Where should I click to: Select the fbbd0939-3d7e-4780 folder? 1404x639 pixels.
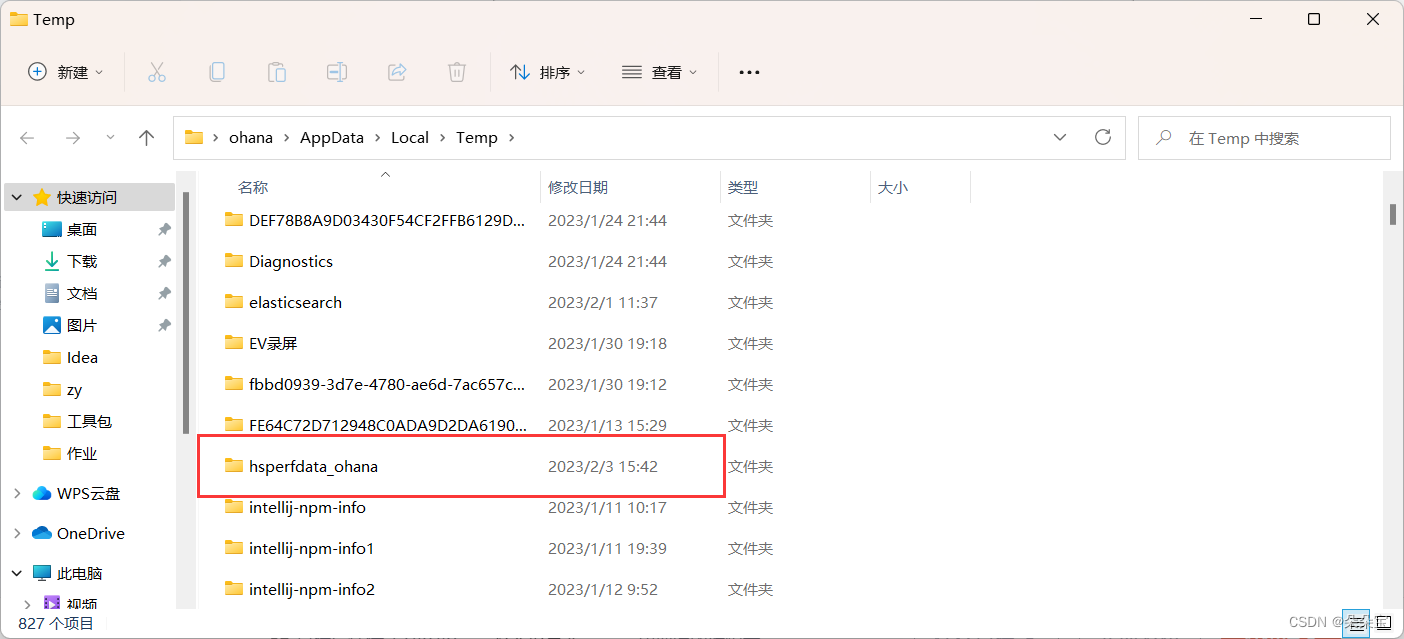(x=387, y=384)
